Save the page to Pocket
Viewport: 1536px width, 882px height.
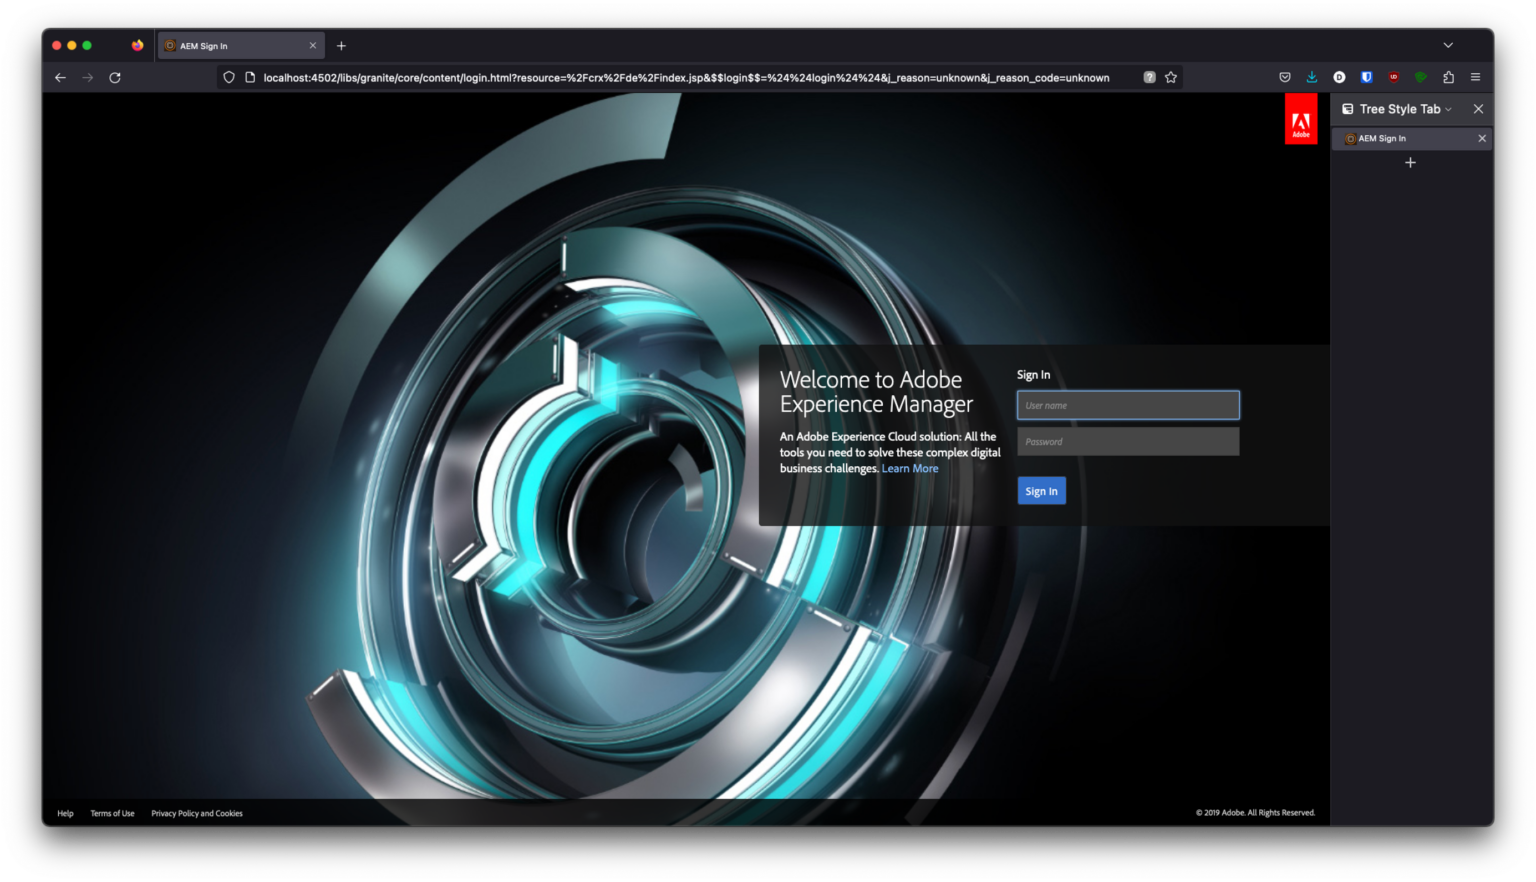coord(1285,77)
